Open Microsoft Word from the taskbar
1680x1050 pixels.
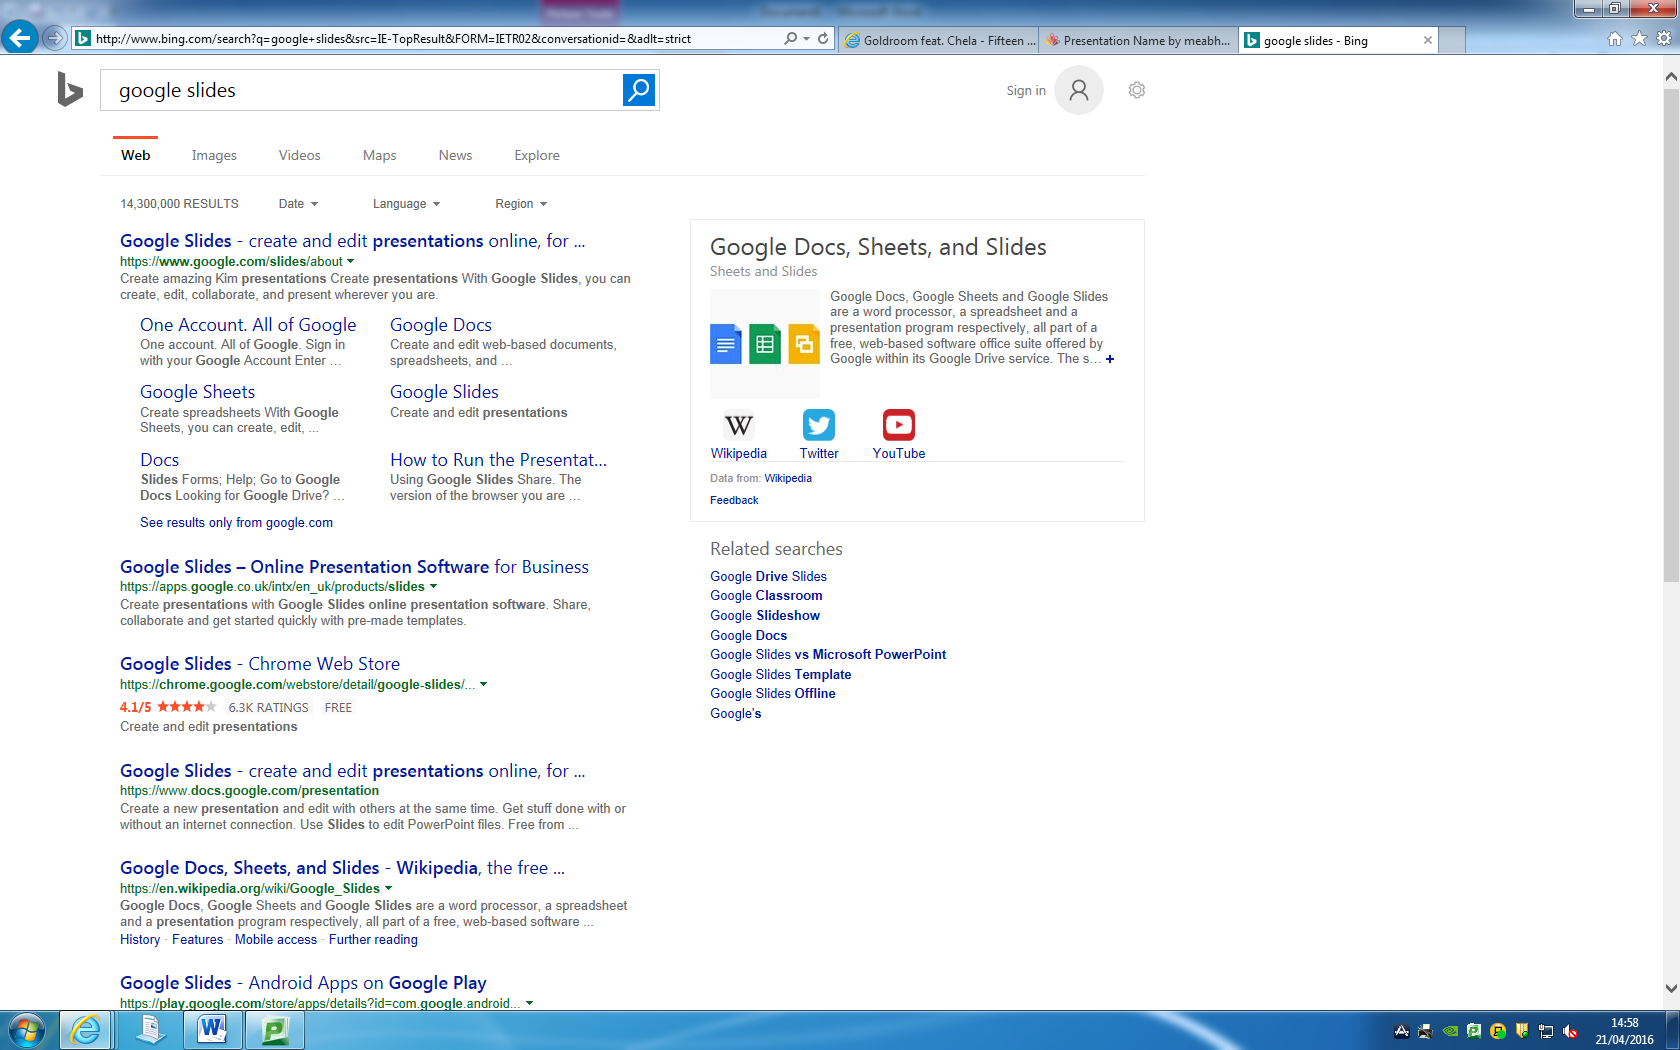(212, 1030)
